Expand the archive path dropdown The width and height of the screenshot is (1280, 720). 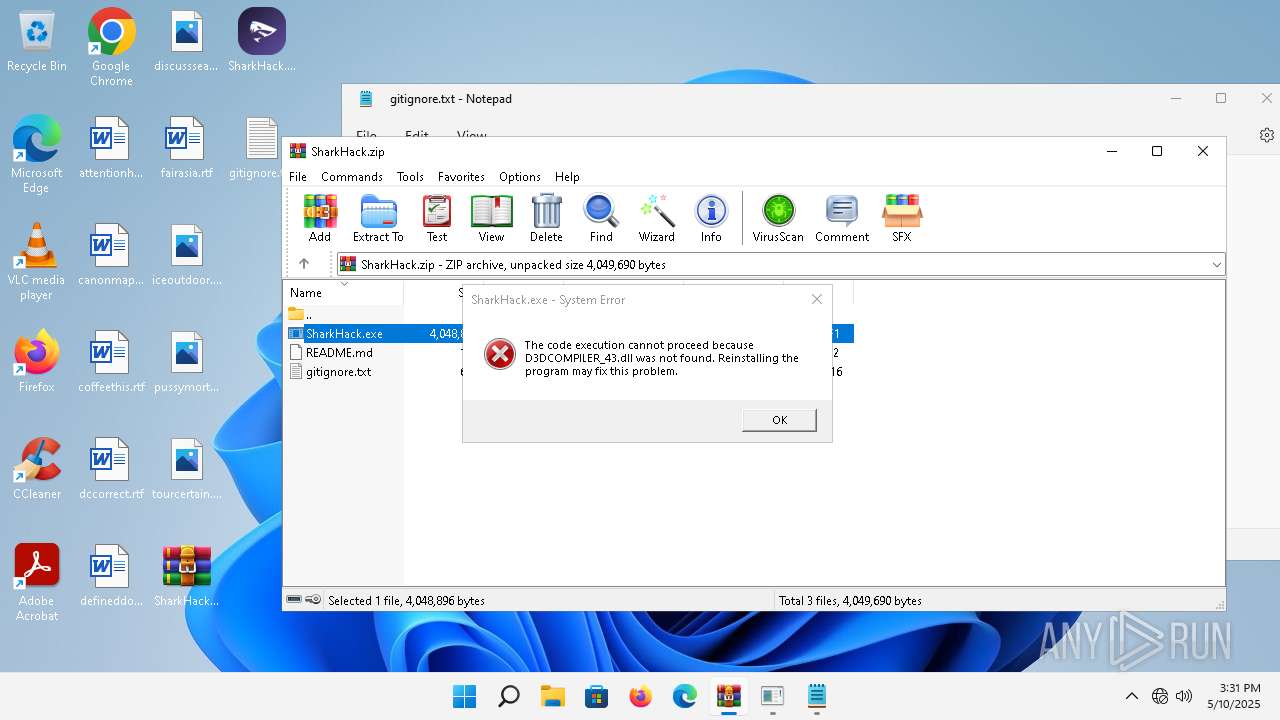click(1217, 265)
